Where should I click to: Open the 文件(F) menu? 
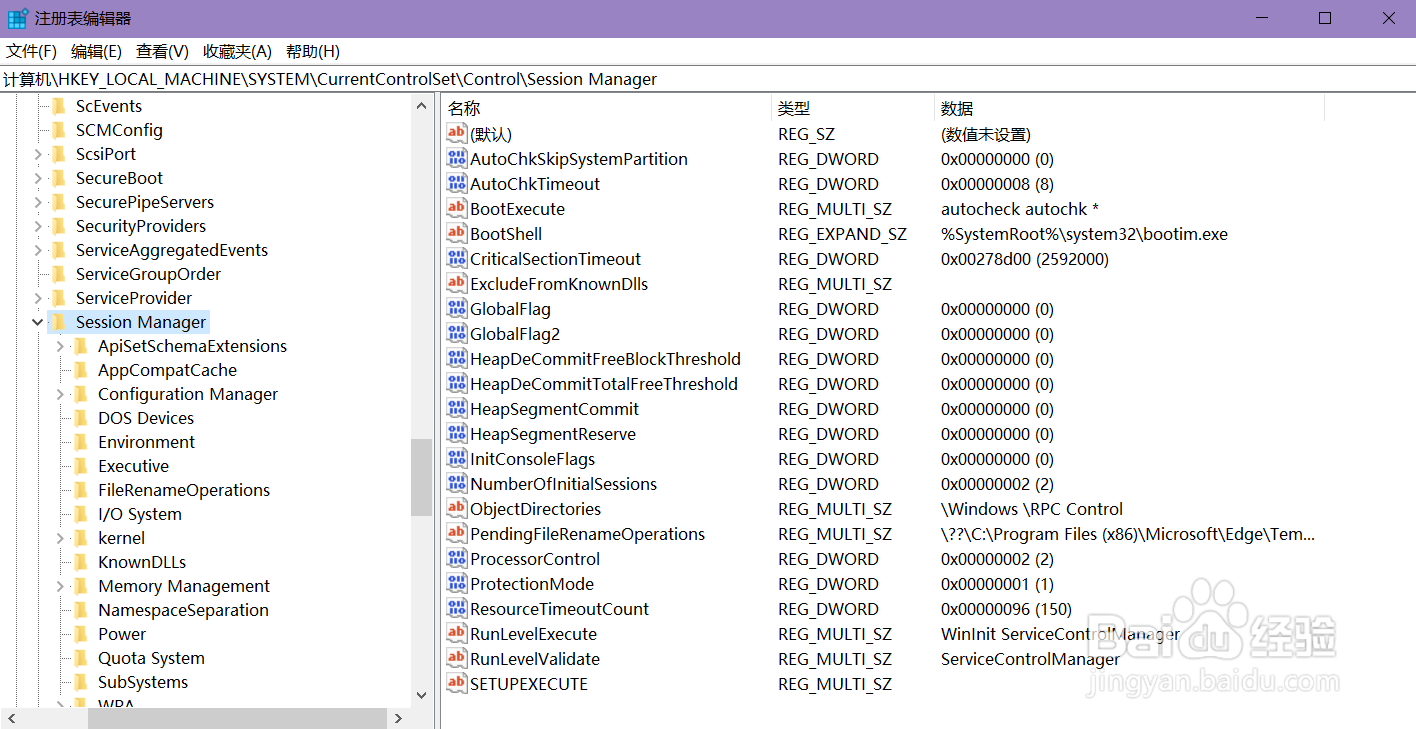pyautogui.click(x=32, y=51)
